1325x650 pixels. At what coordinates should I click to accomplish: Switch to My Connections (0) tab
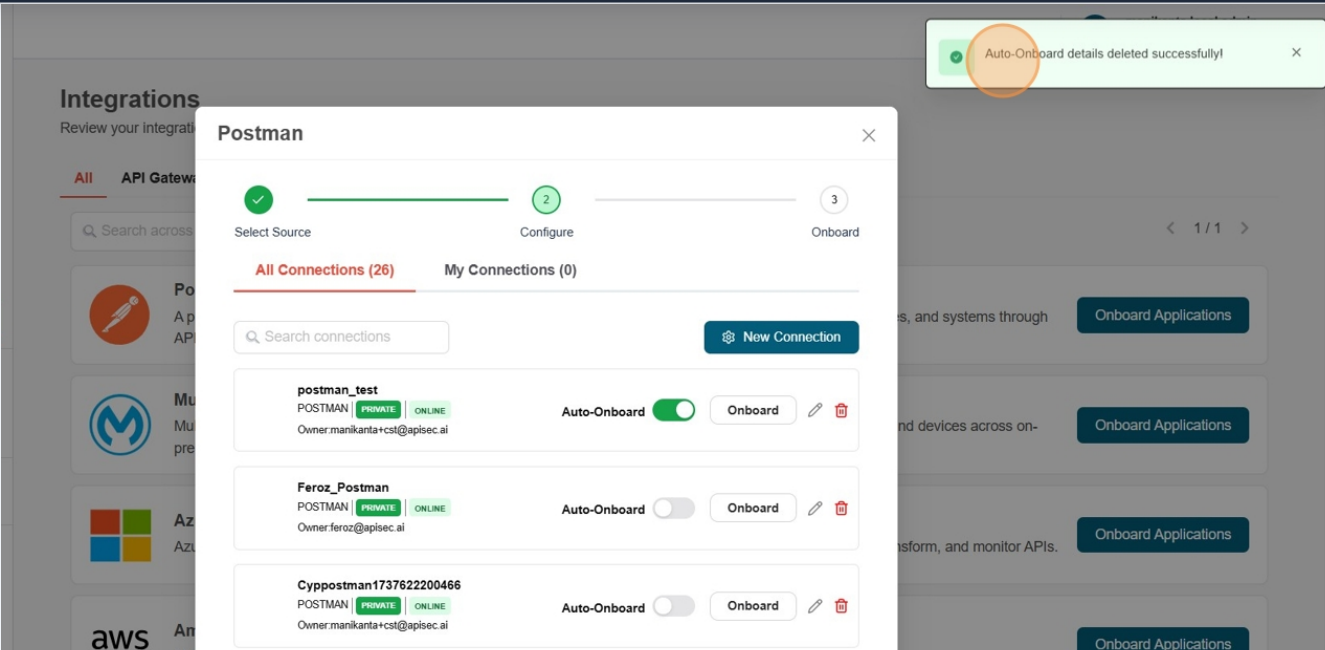coord(510,270)
